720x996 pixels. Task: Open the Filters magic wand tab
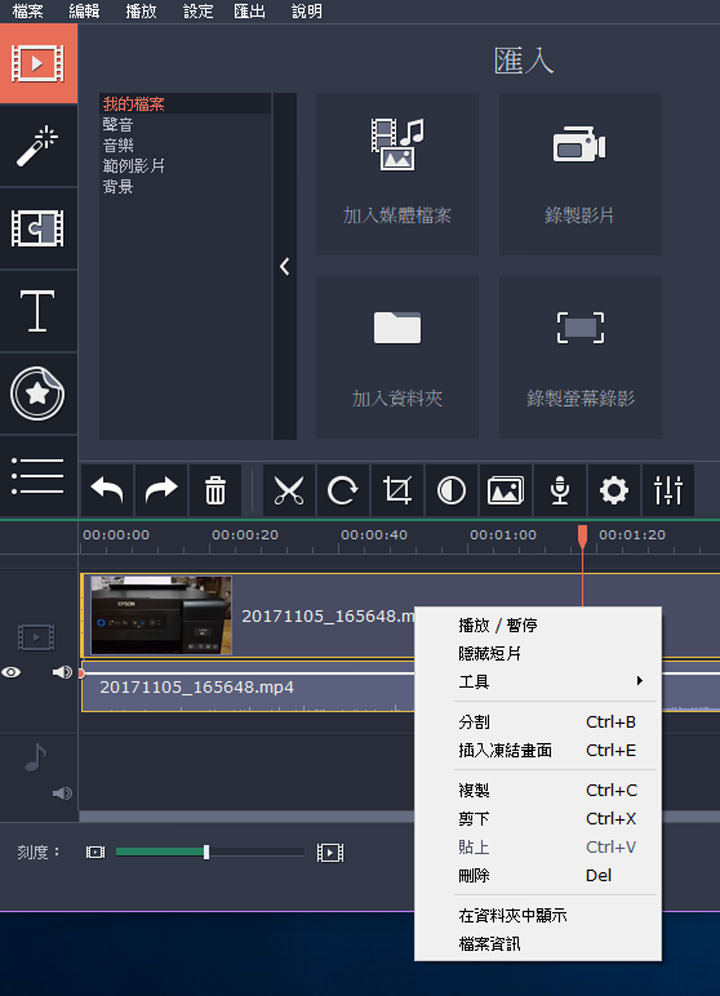click(x=38, y=146)
